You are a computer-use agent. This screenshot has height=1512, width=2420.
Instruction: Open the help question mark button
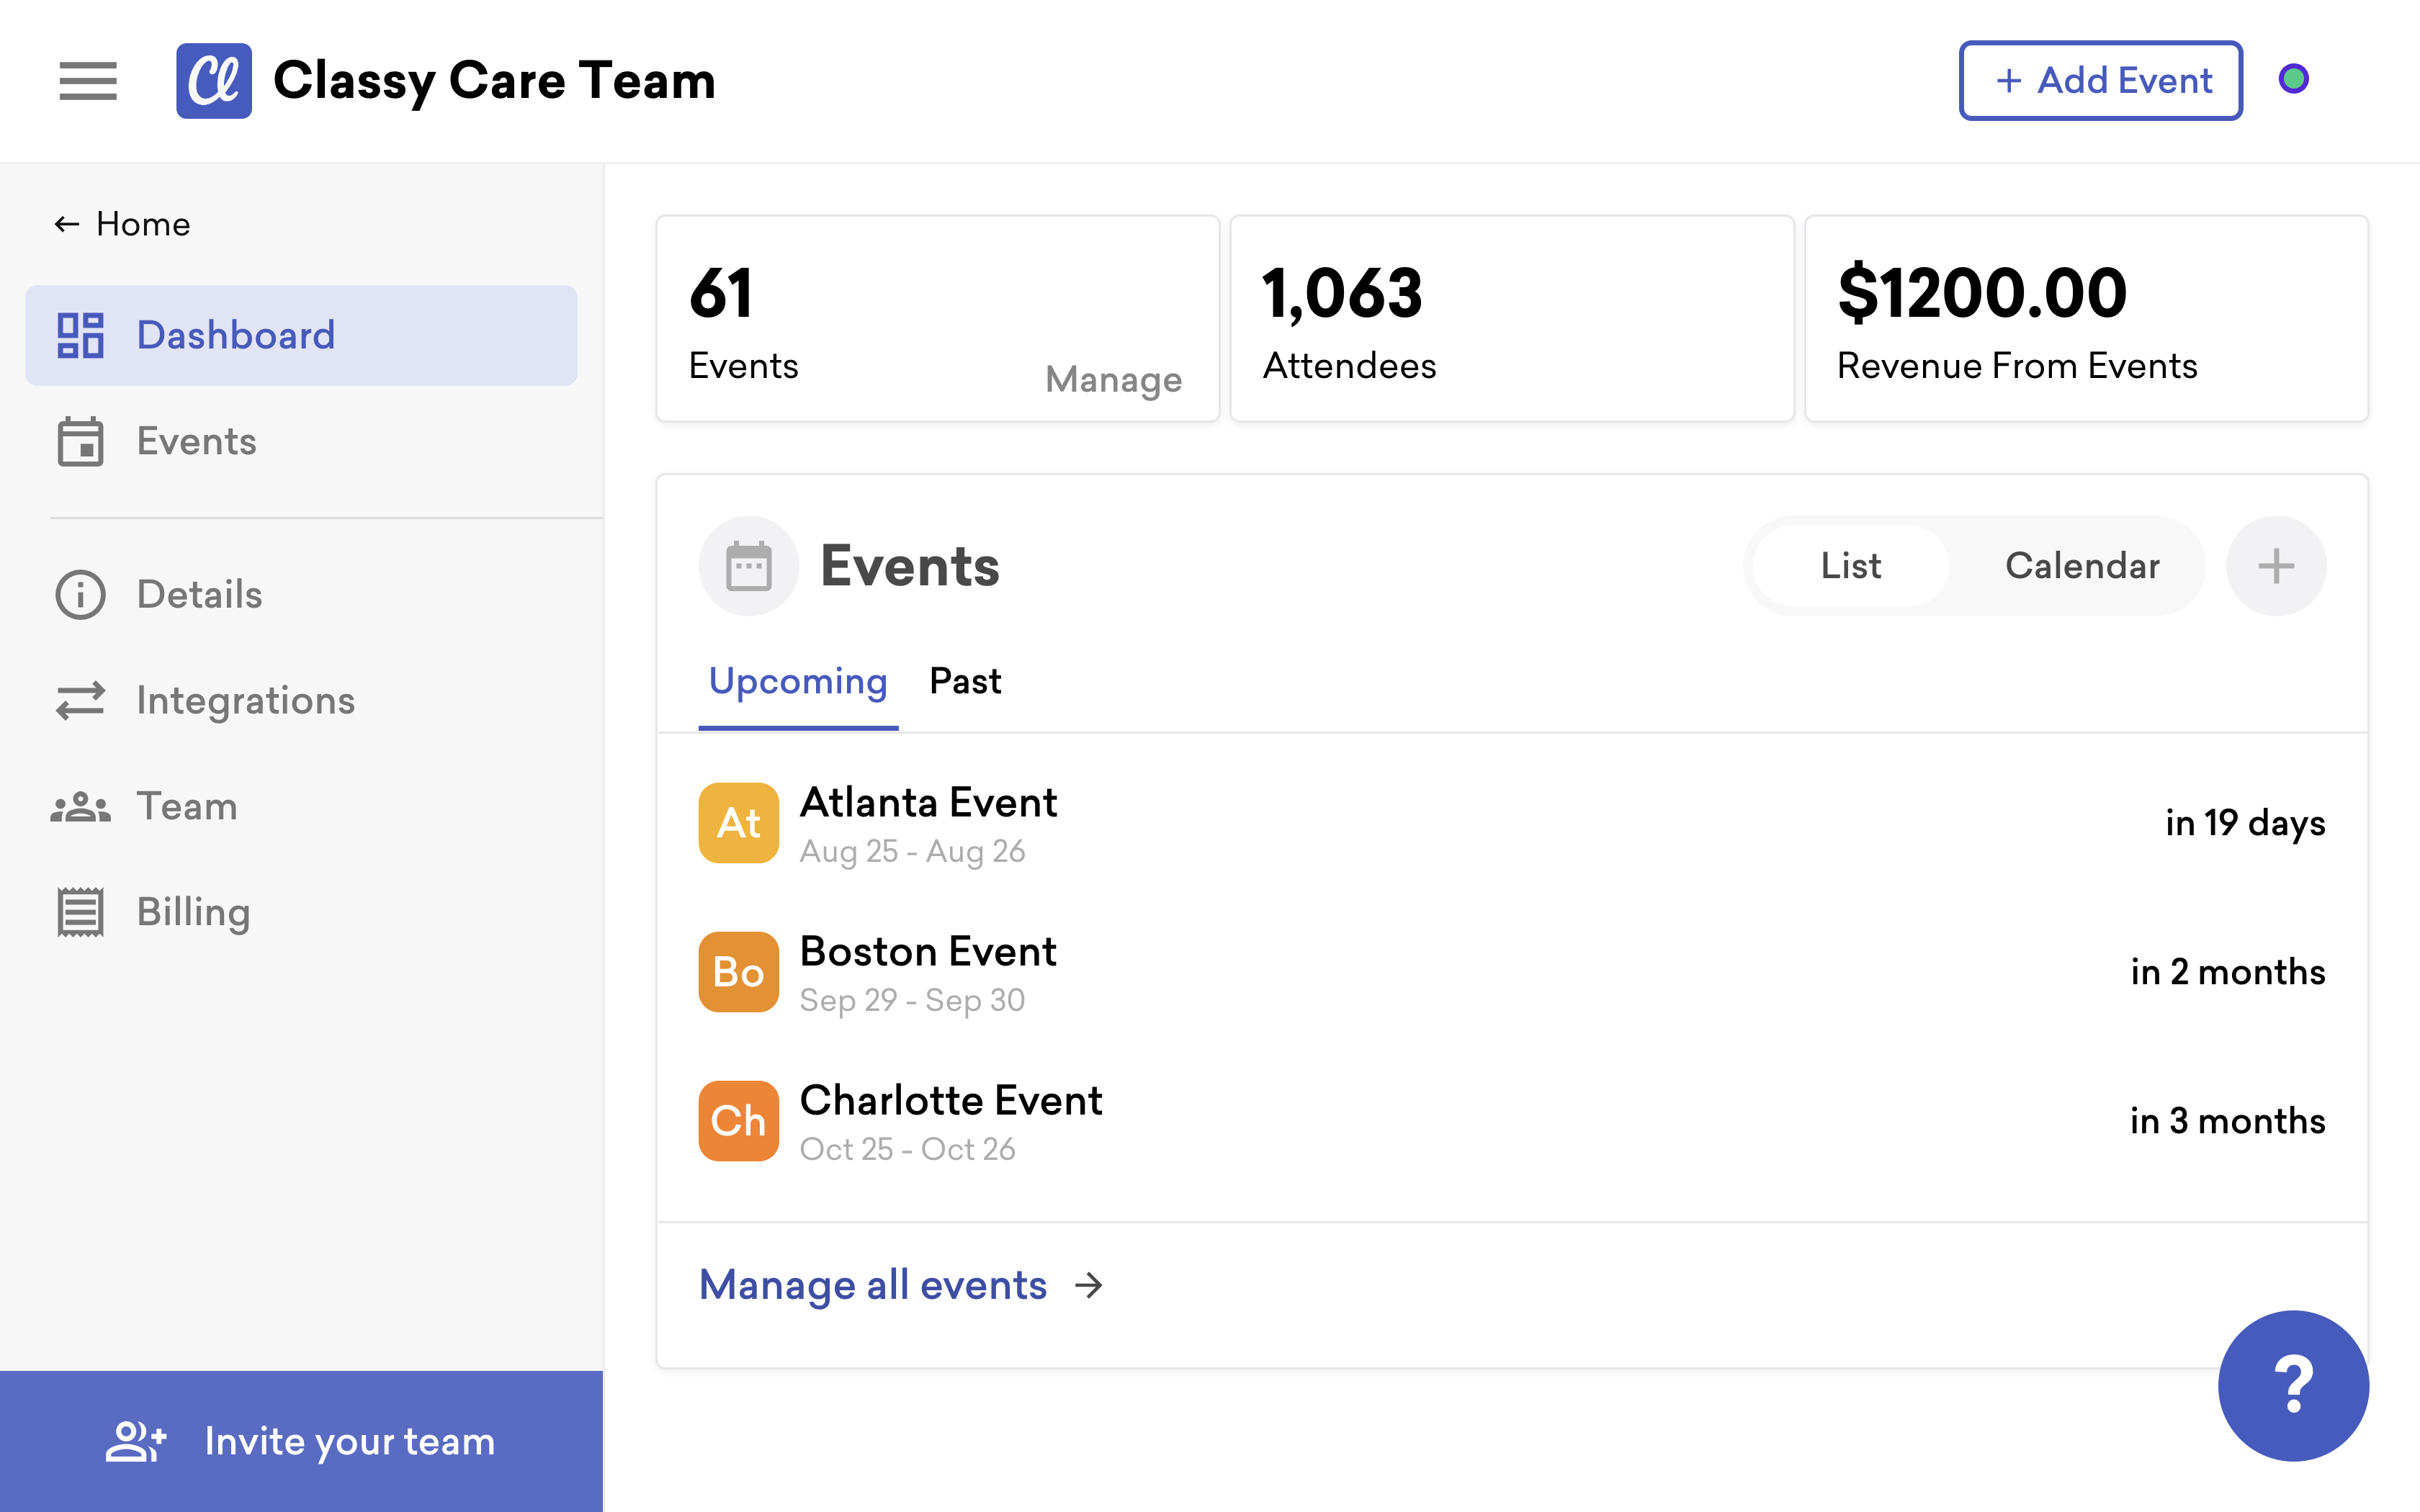pos(2293,1385)
